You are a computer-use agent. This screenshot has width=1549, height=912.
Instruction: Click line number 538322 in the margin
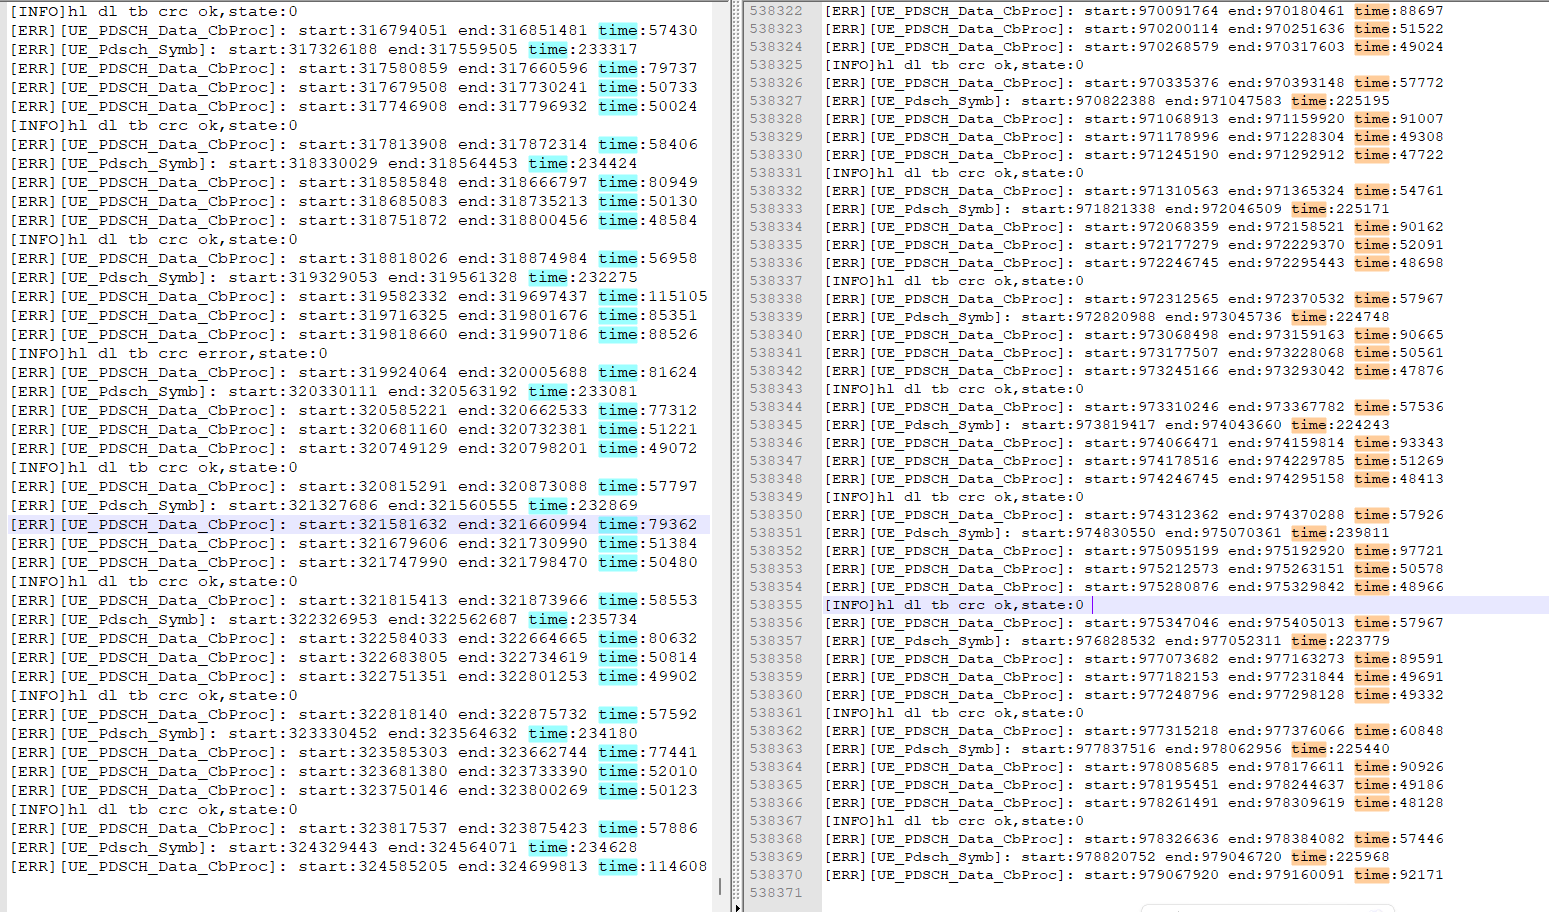click(x=776, y=11)
